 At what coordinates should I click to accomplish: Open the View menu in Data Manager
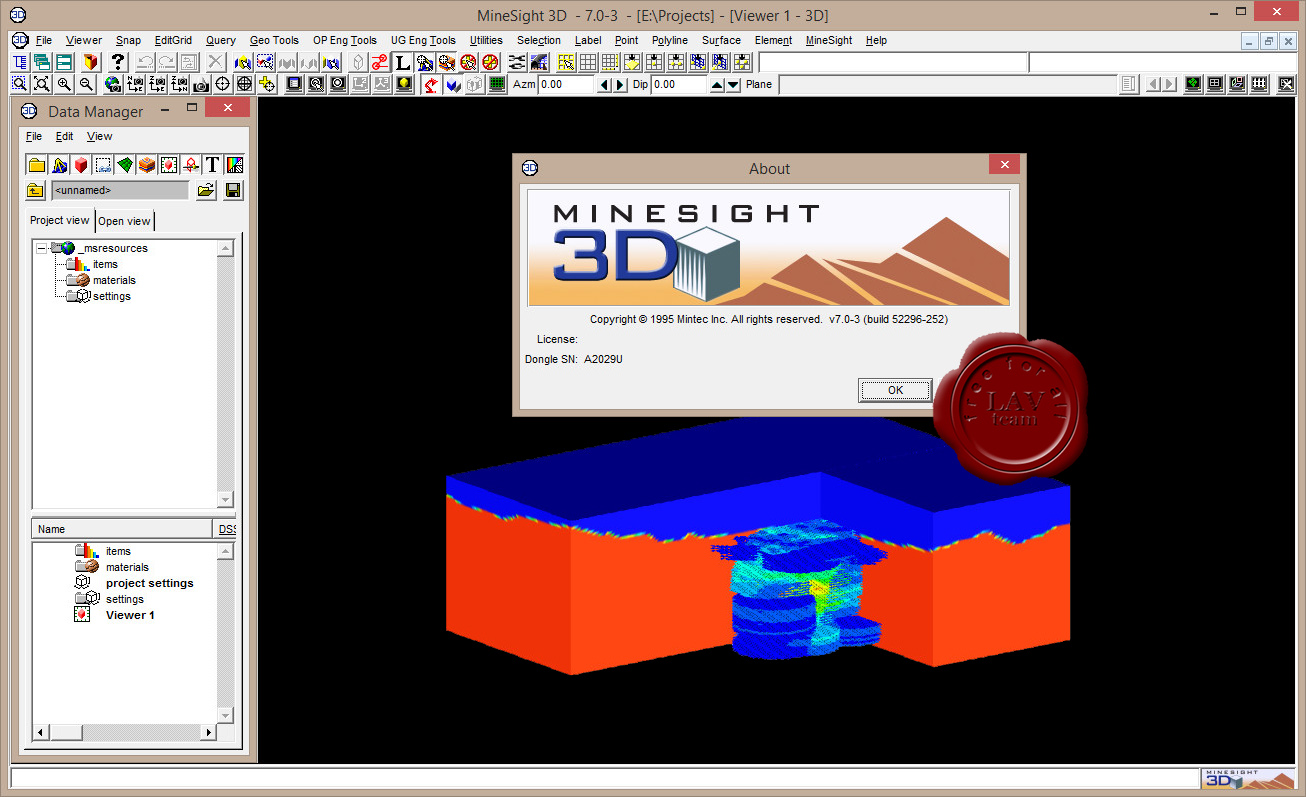[x=99, y=136]
